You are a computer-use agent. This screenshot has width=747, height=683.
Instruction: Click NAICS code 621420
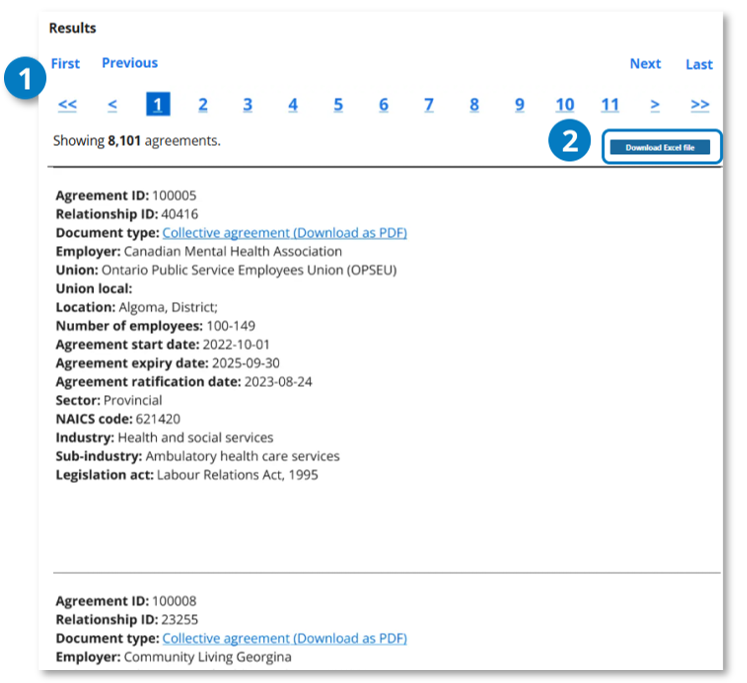pos(158,419)
